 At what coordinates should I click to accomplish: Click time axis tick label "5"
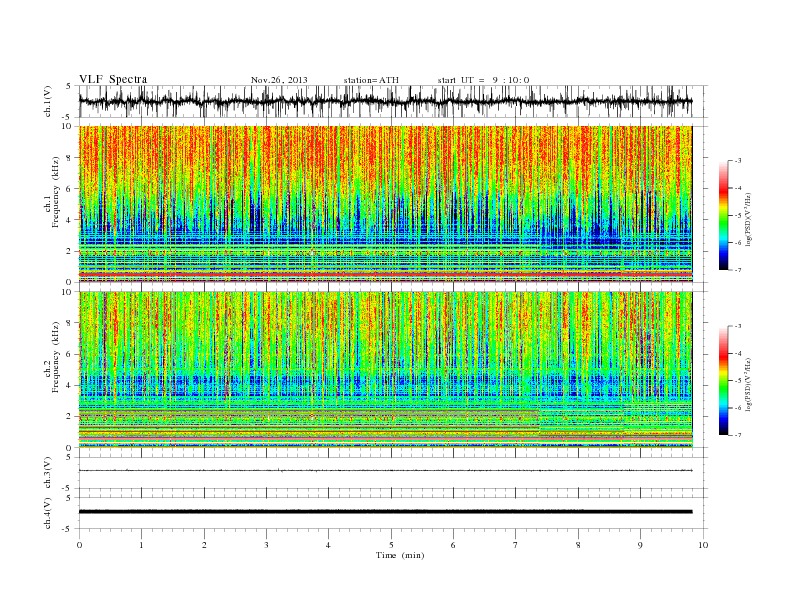[391, 545]
